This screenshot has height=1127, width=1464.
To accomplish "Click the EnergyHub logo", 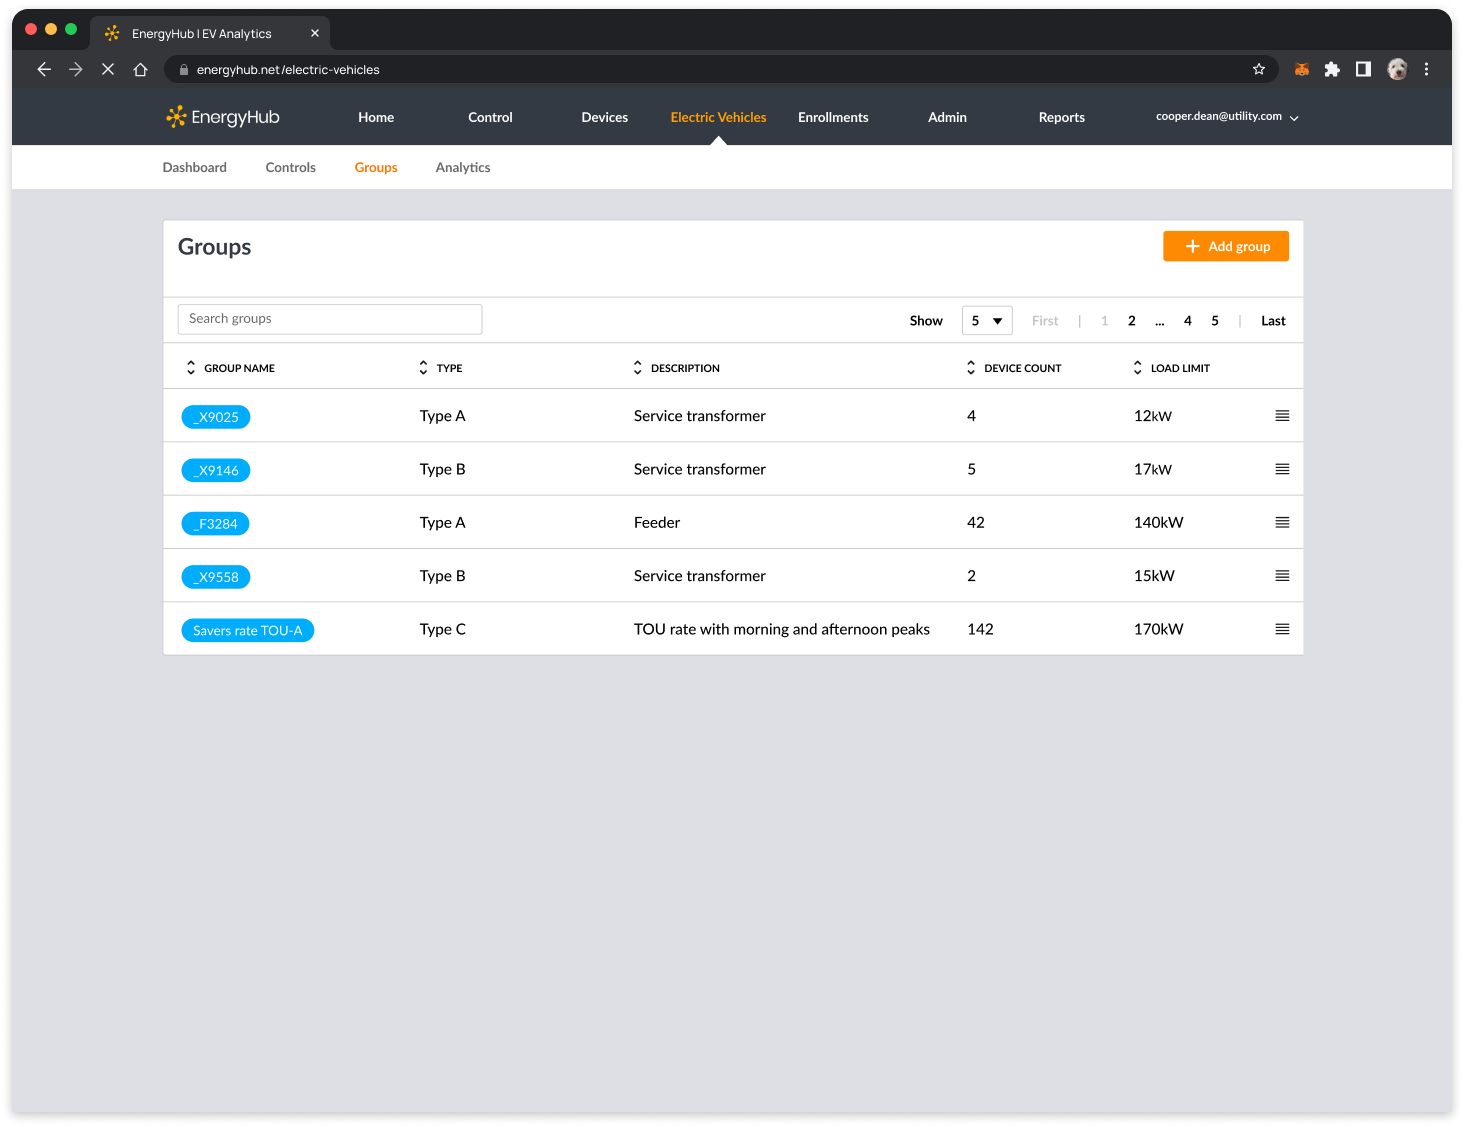I will click(223, 117).
